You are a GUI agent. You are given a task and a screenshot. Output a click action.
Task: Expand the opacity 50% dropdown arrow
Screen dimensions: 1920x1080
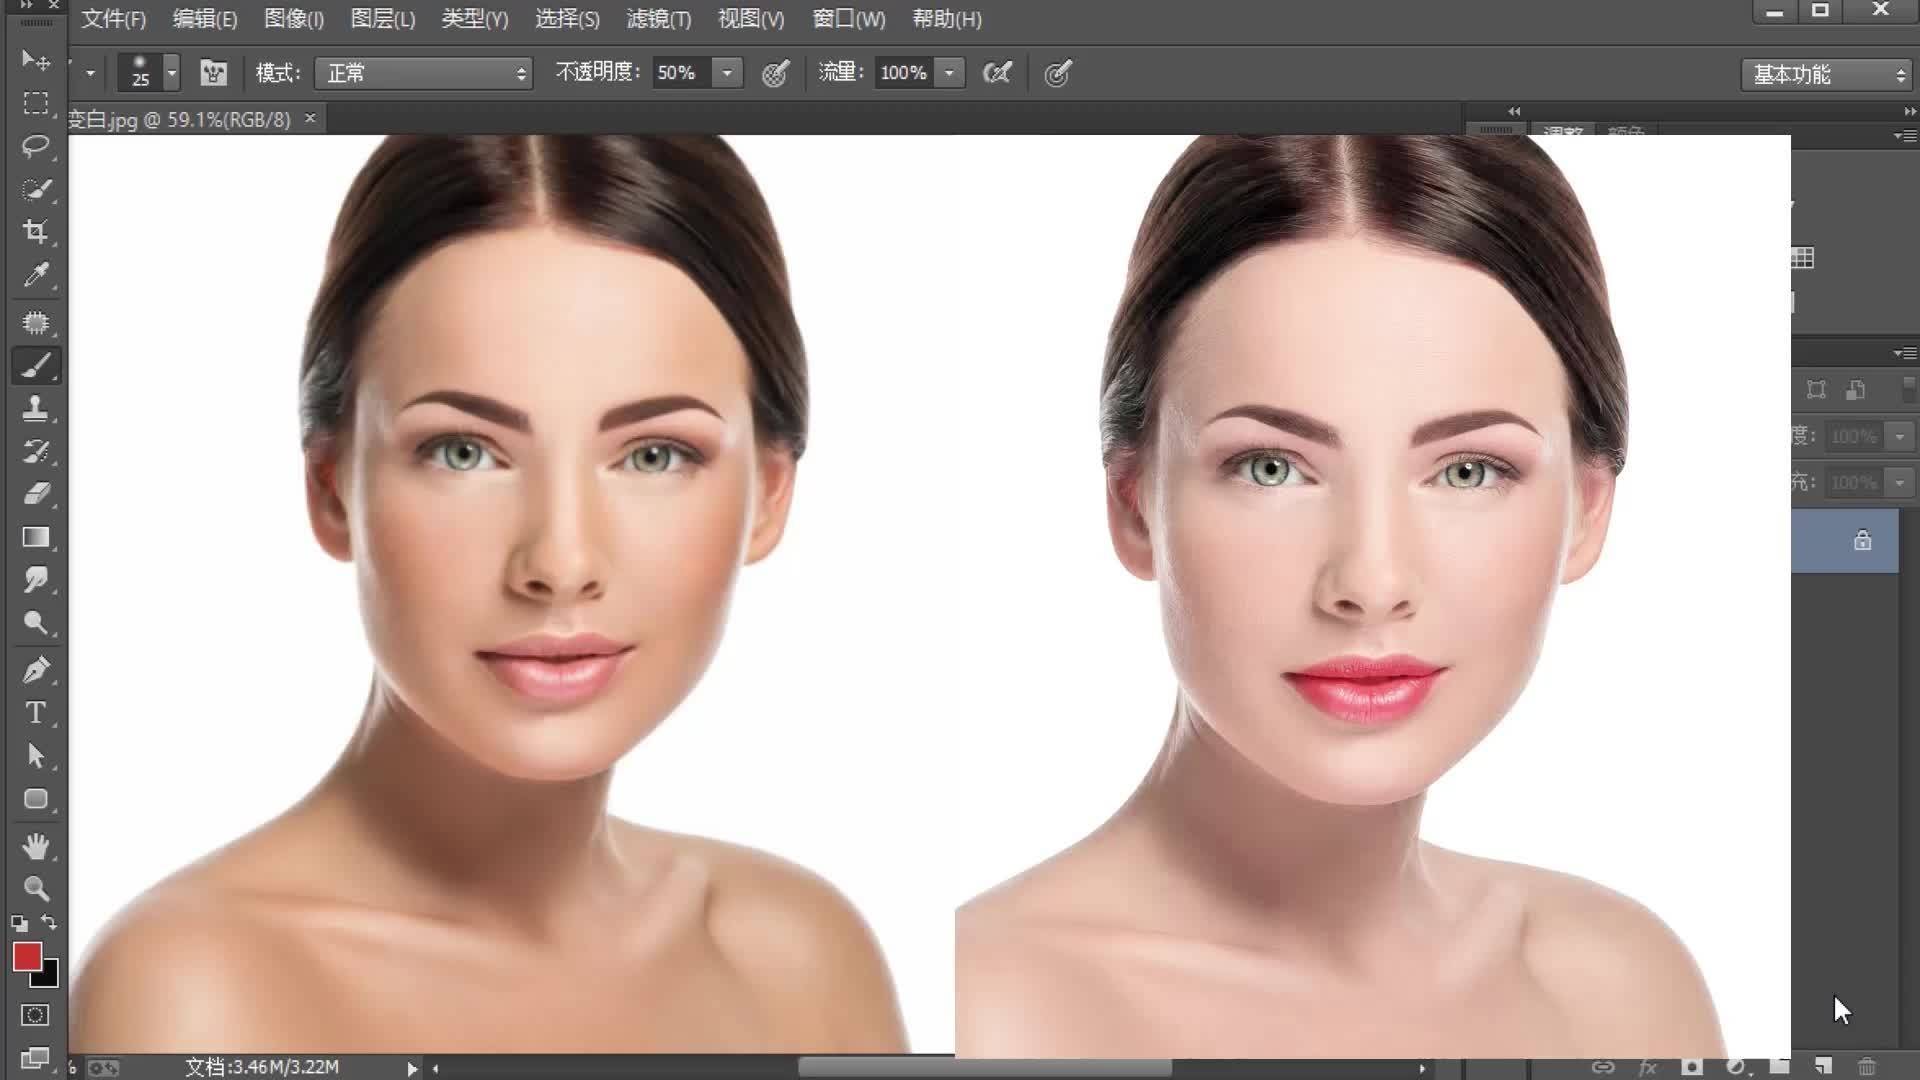click(x=728, y=73)
